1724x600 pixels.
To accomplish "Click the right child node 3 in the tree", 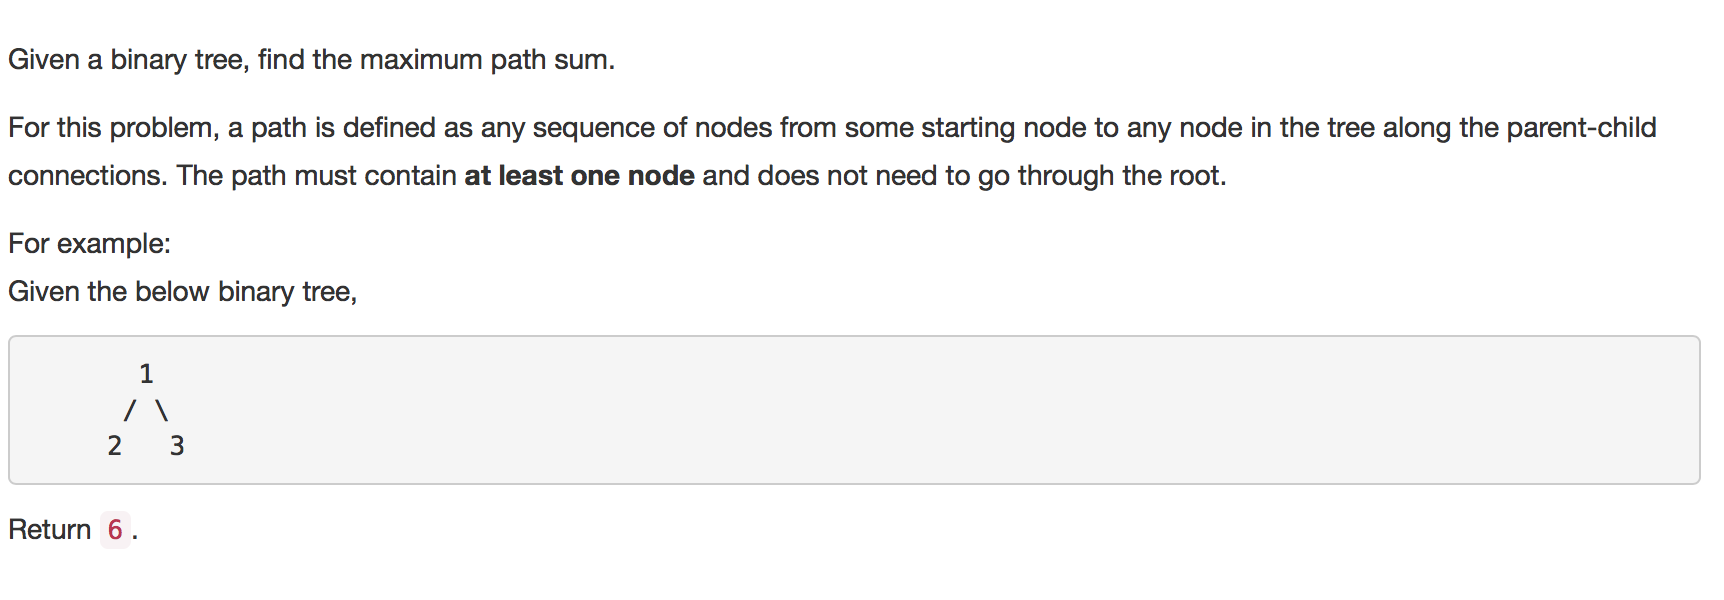I will point(177,446).
